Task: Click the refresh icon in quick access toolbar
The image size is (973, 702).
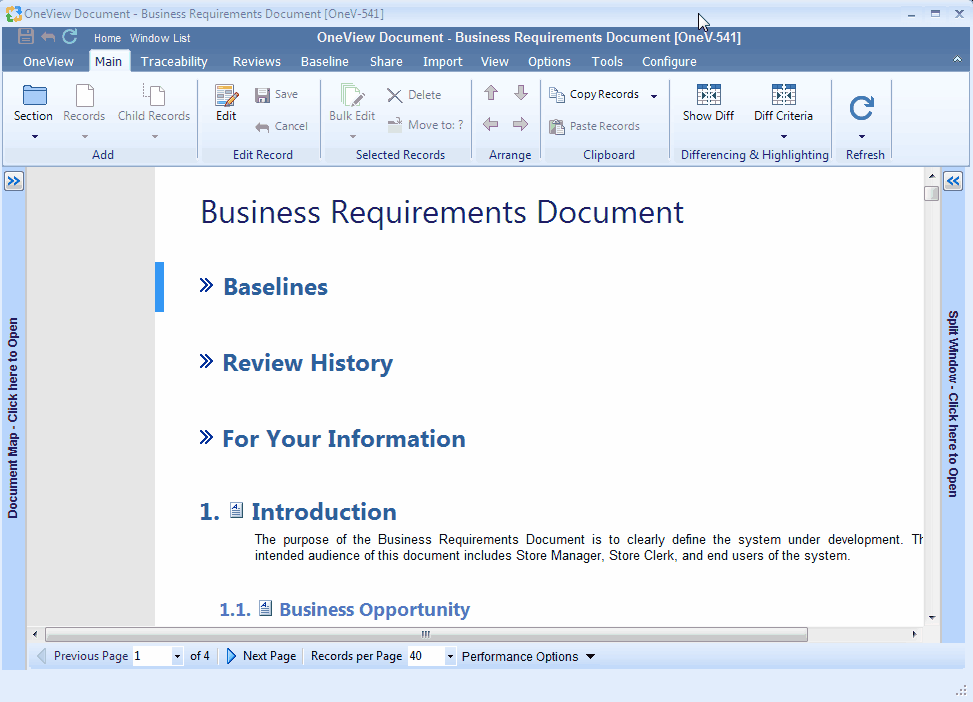Action: 70,37
